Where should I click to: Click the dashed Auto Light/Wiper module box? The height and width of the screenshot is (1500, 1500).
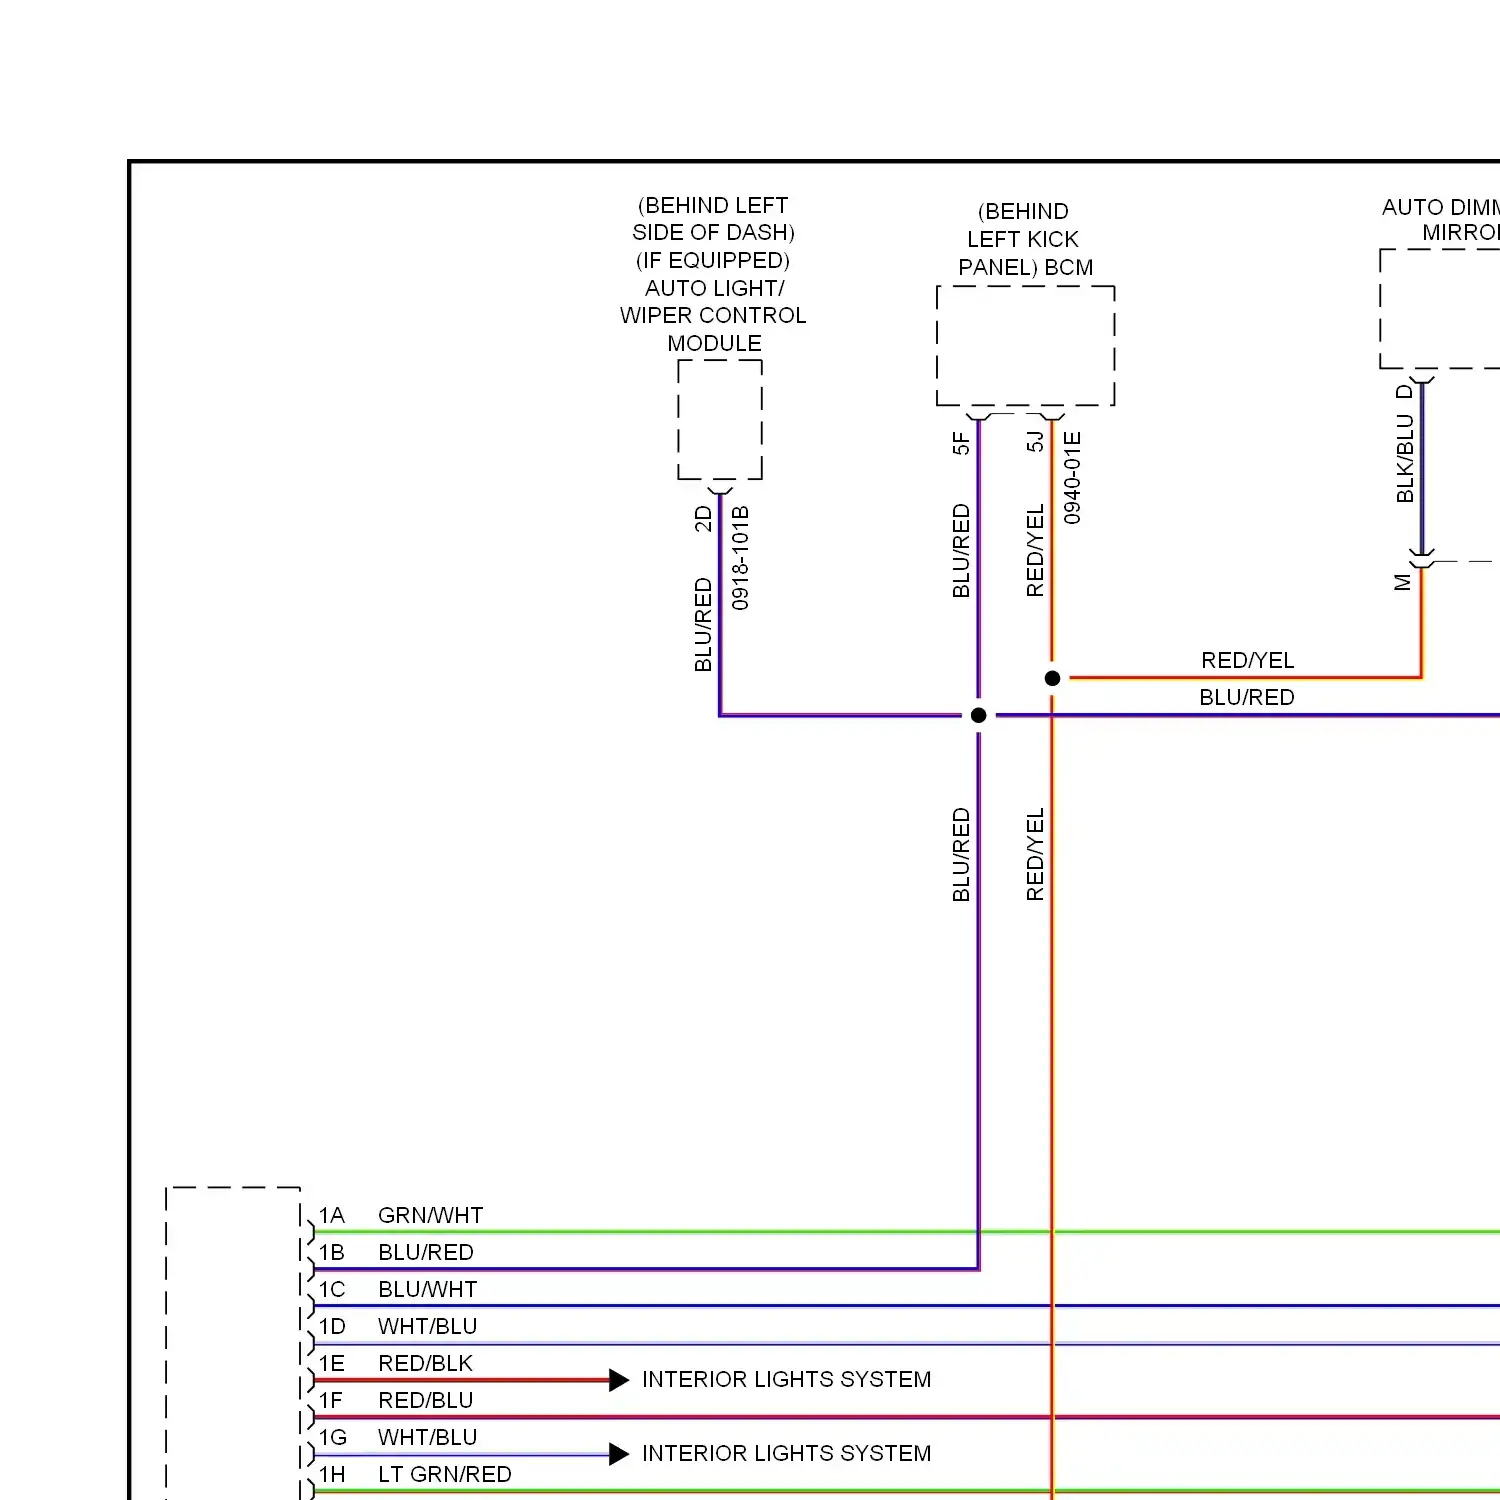point(720,420)
